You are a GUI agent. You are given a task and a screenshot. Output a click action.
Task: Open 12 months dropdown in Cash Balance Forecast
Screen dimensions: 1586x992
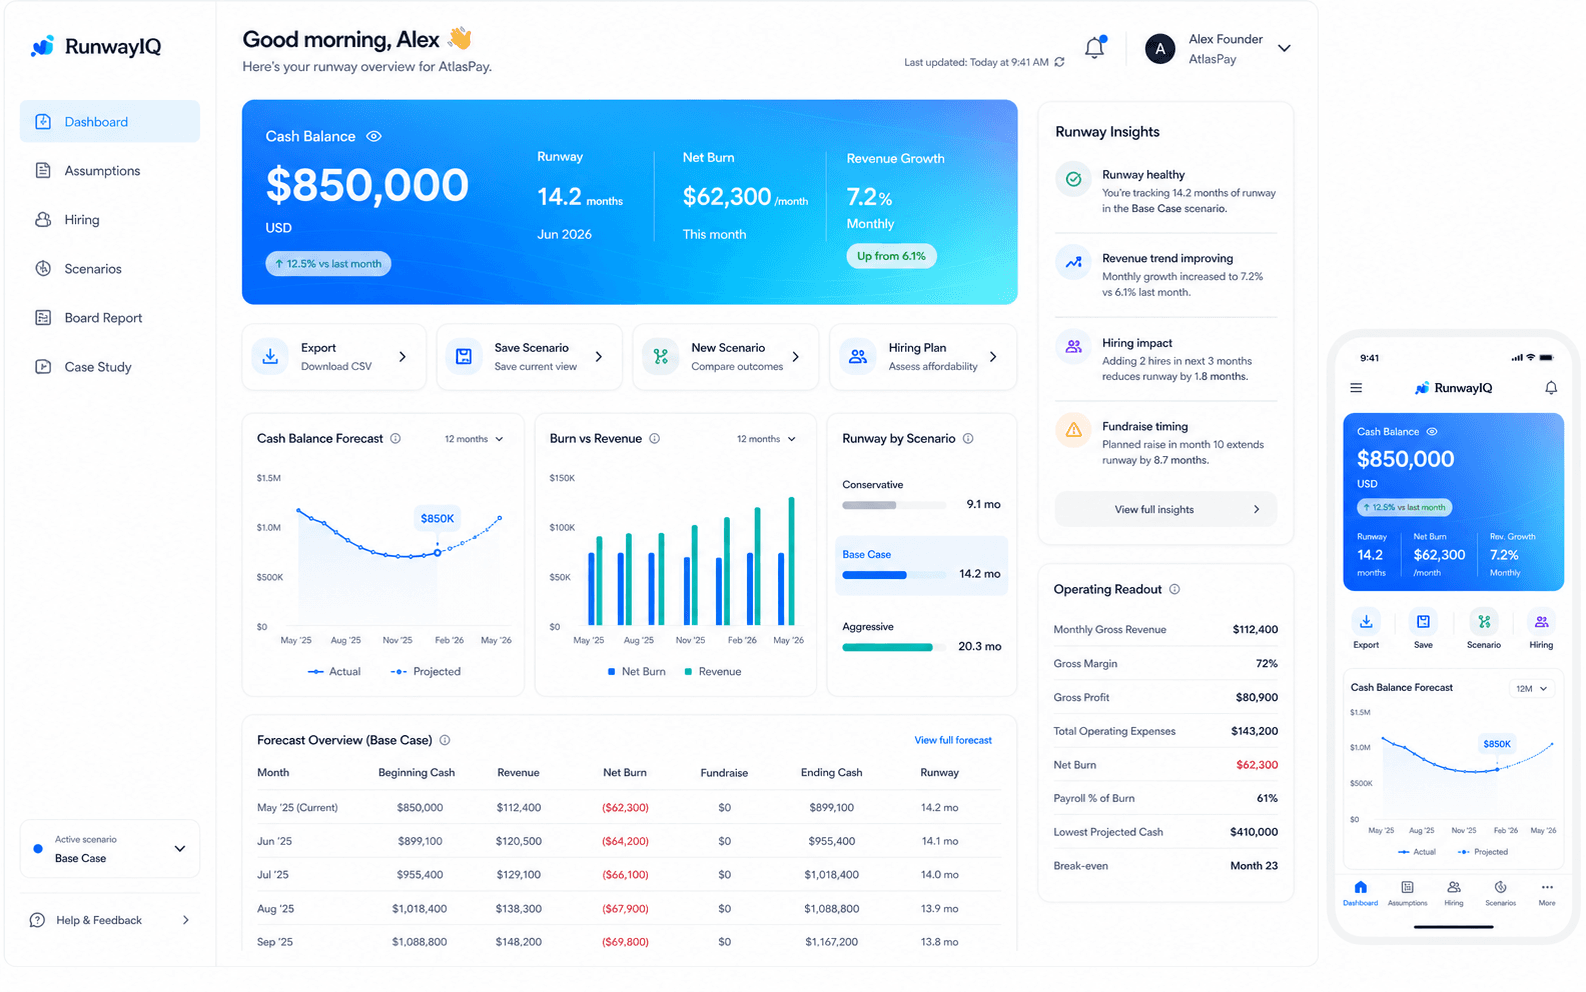474,439
